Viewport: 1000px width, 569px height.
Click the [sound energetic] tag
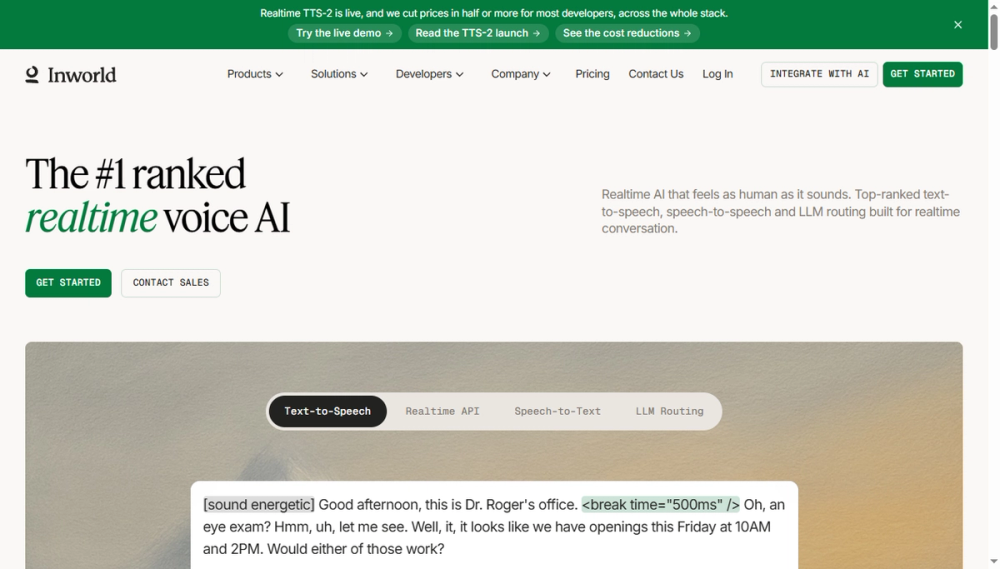[x=259, y=505]
